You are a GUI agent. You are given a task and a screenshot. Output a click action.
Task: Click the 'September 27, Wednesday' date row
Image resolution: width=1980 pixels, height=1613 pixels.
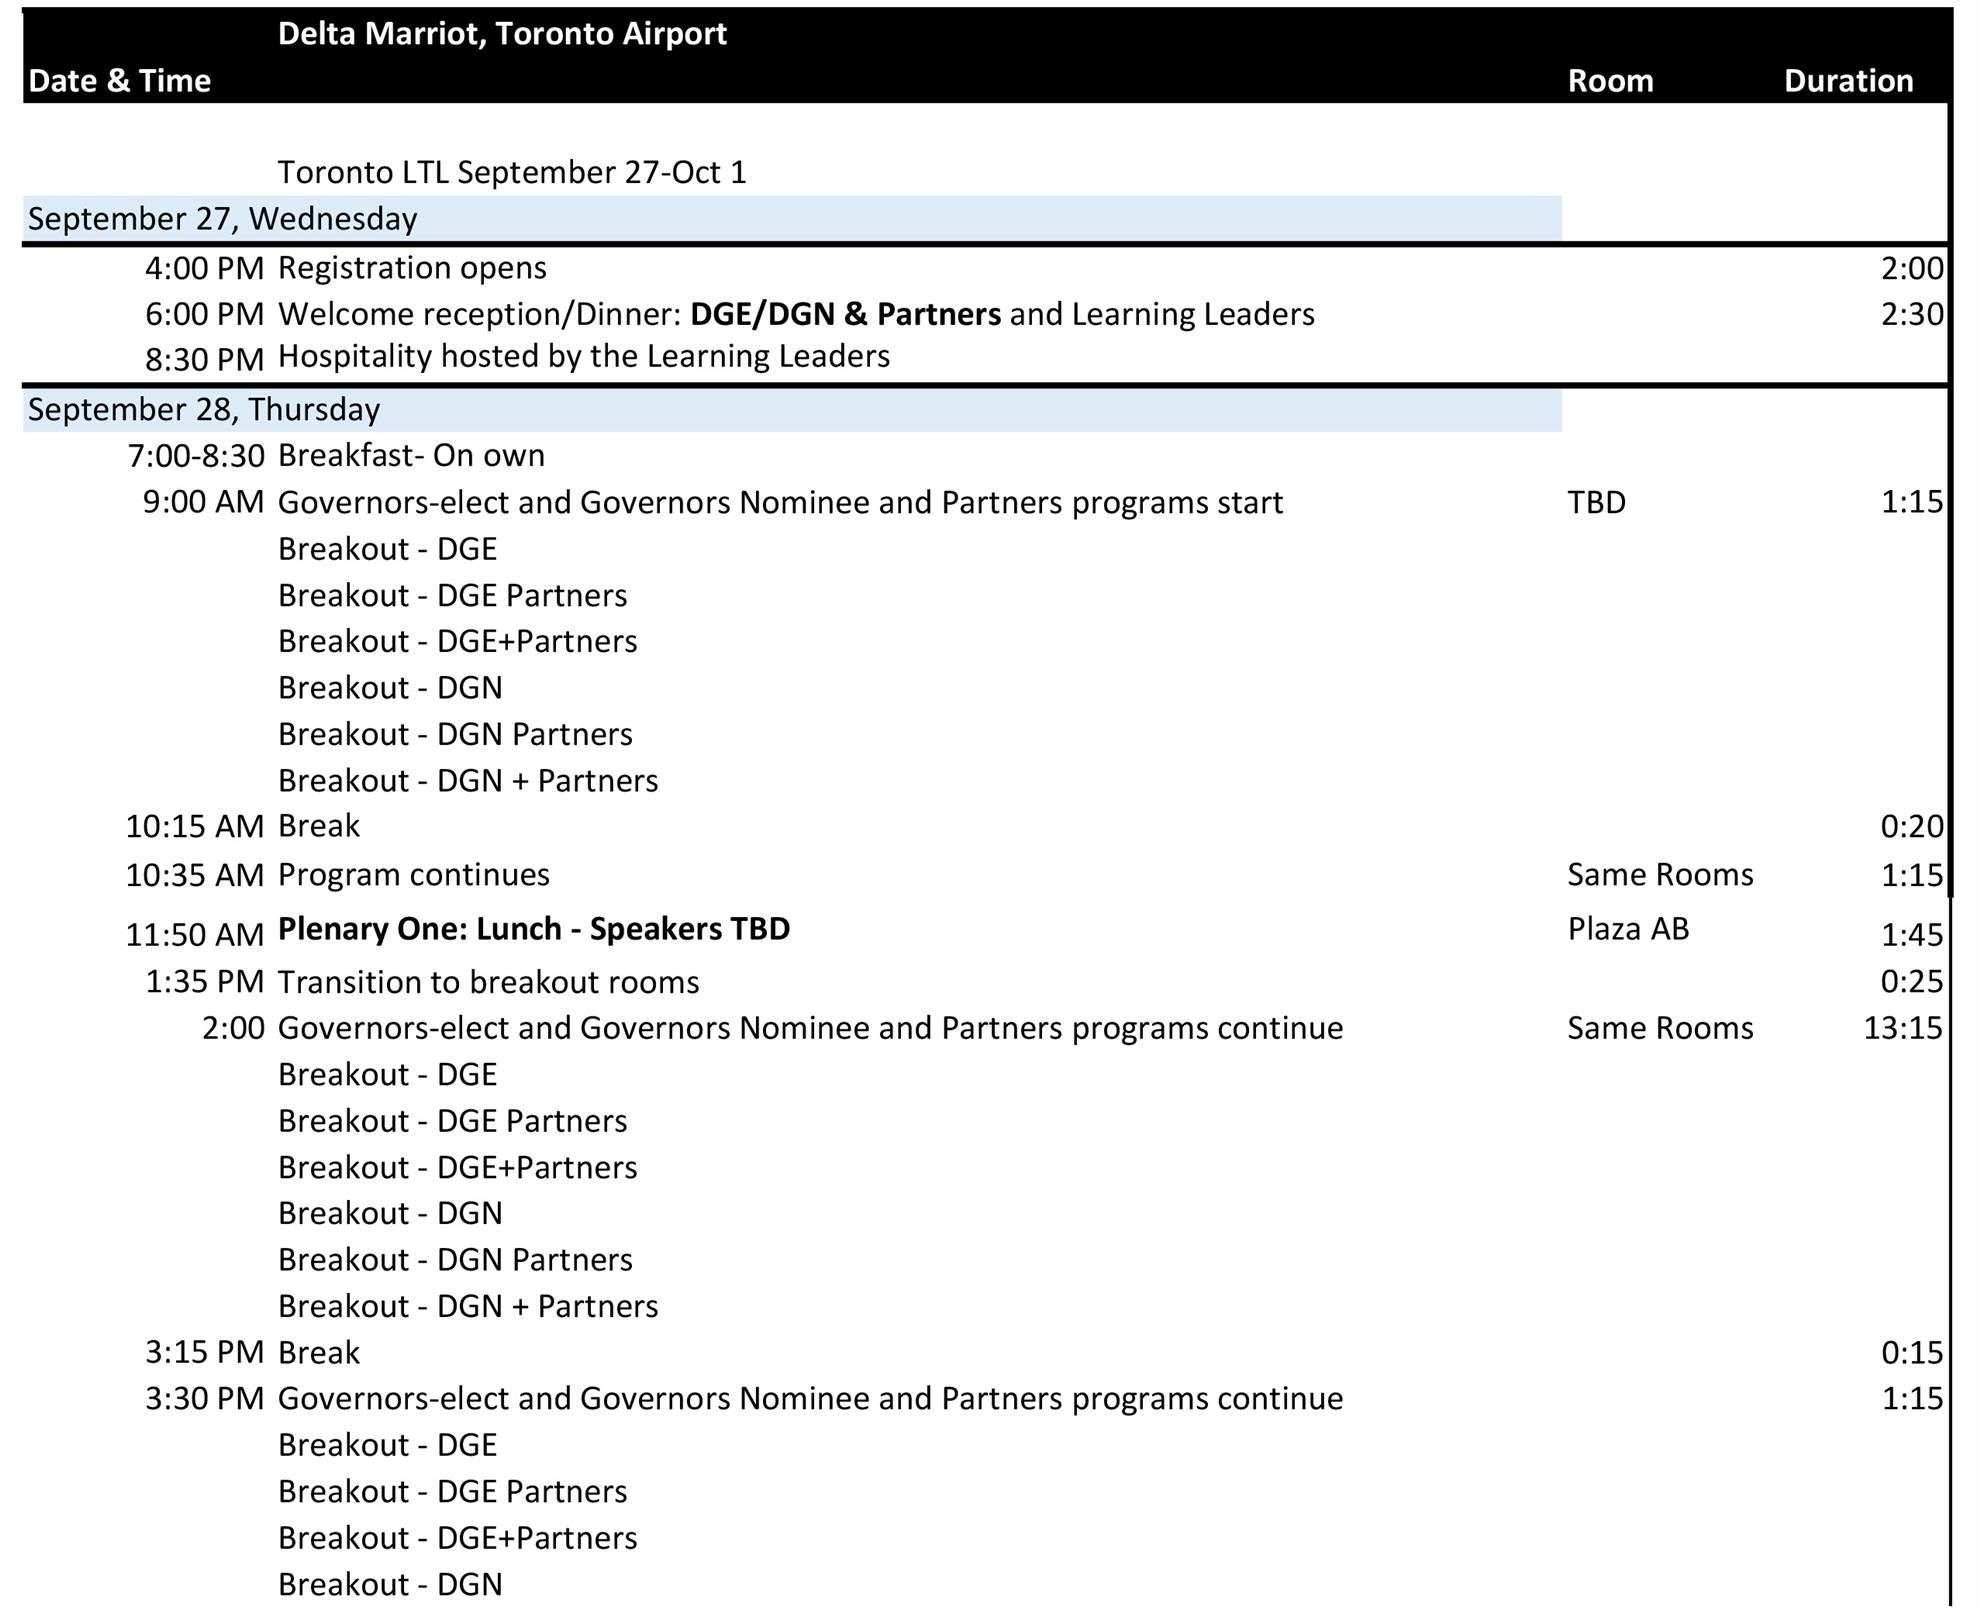click(x=222, y=219)
